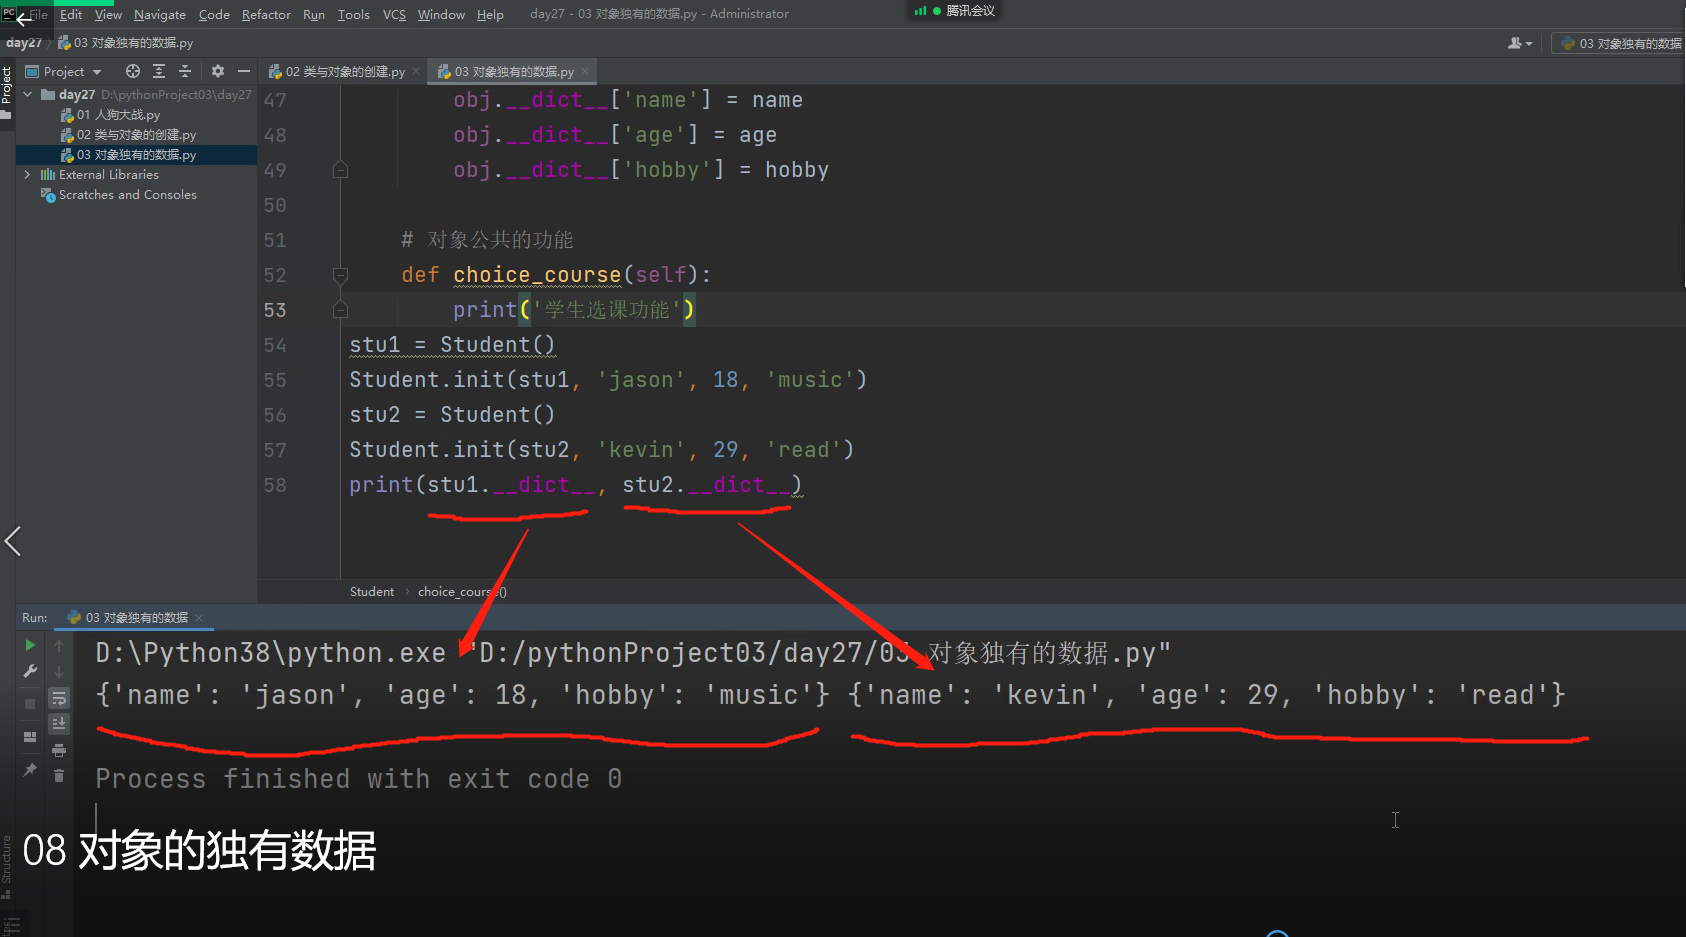The height and width of the screenshot is (937, 1686).
Task: Toggle the fold marker on line 52
Action: (x=340, y=275)
